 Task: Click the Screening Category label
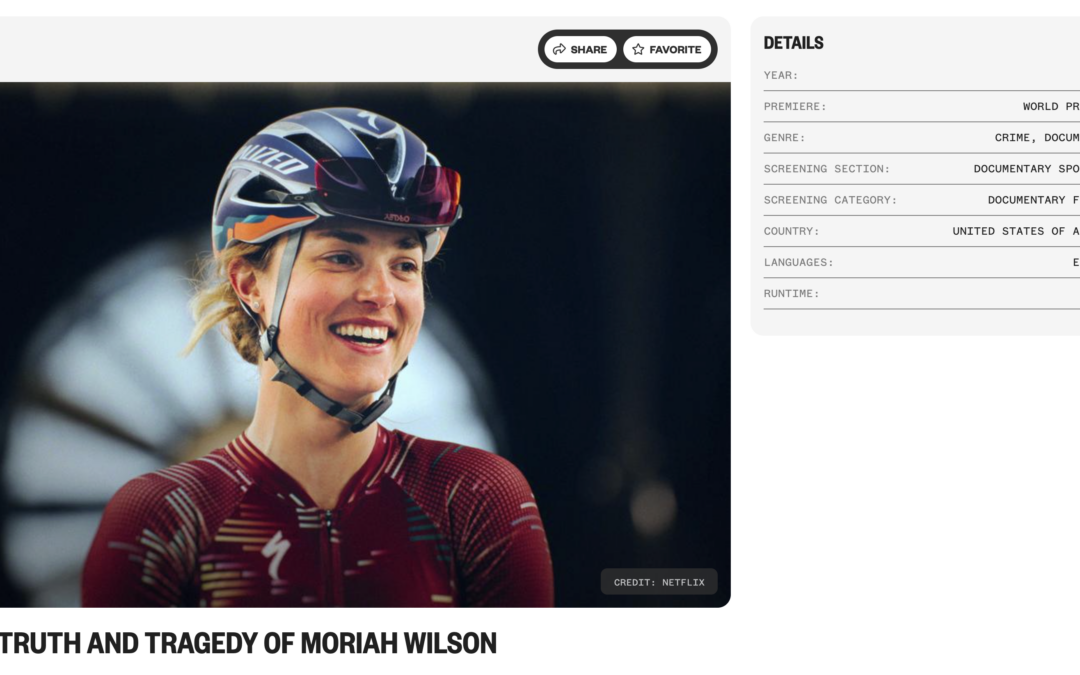click(x=830, y=200)
